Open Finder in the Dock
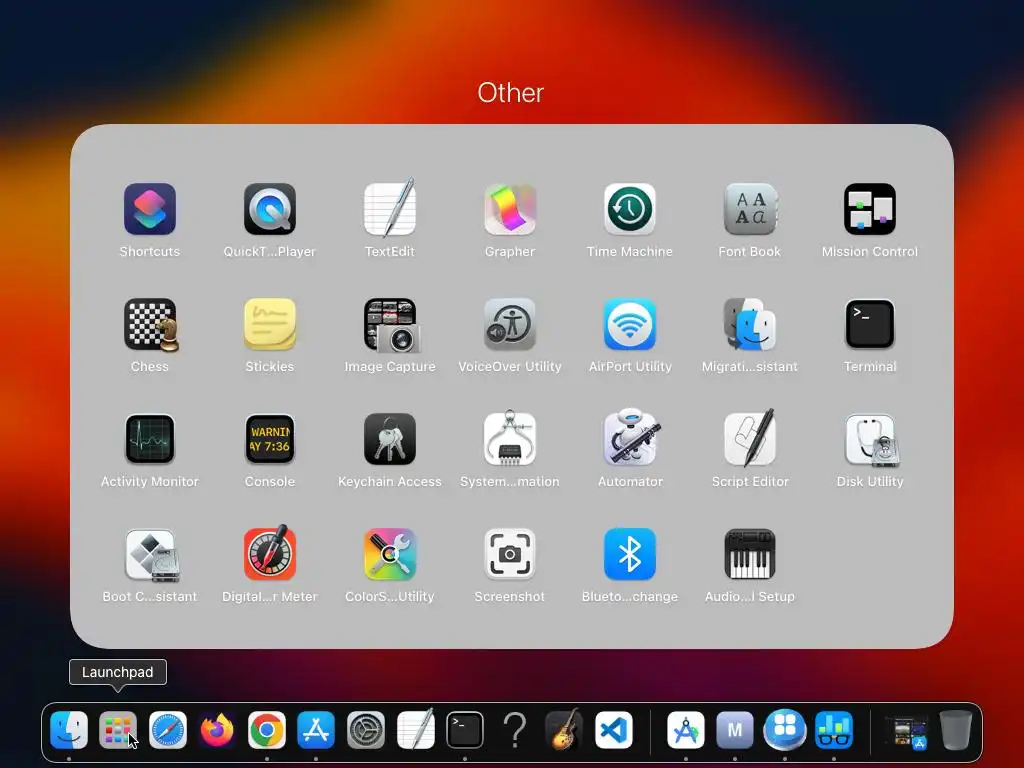The image size is (1024, 768). (x=69, y=729)
